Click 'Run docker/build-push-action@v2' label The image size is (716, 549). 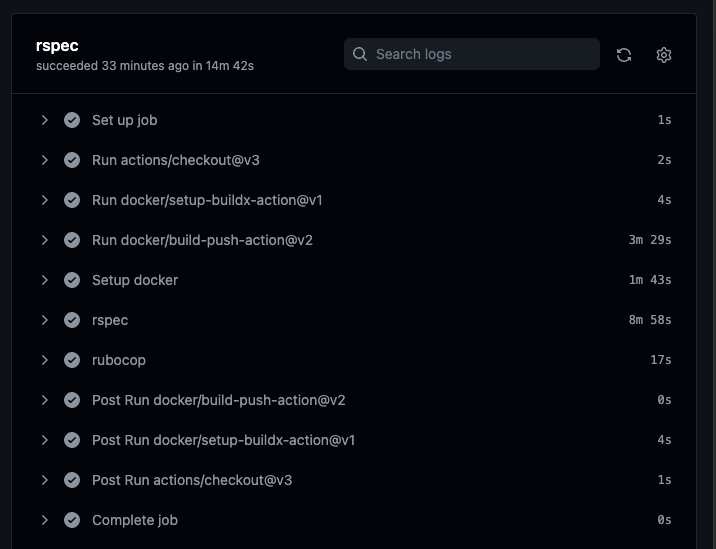tap(202, 240)
